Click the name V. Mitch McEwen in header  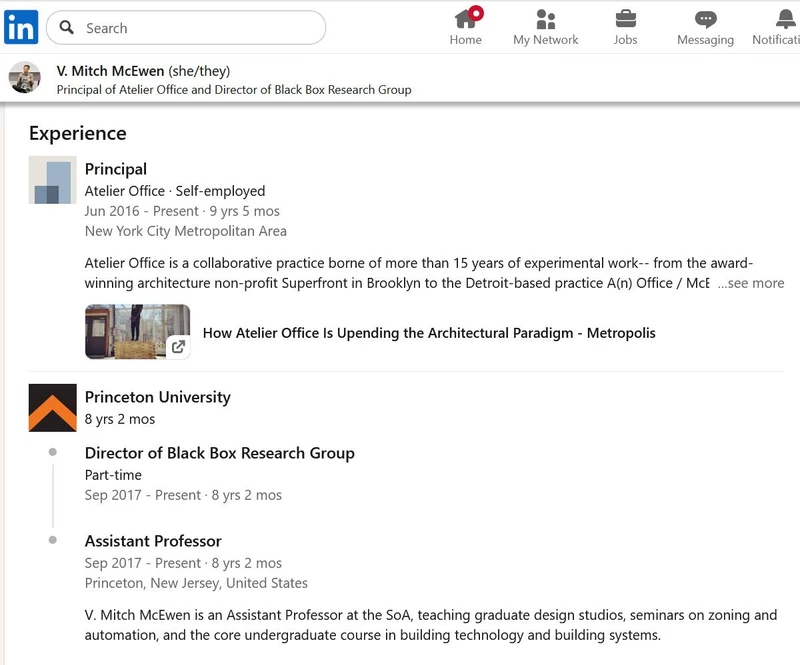tap(110, 71)
